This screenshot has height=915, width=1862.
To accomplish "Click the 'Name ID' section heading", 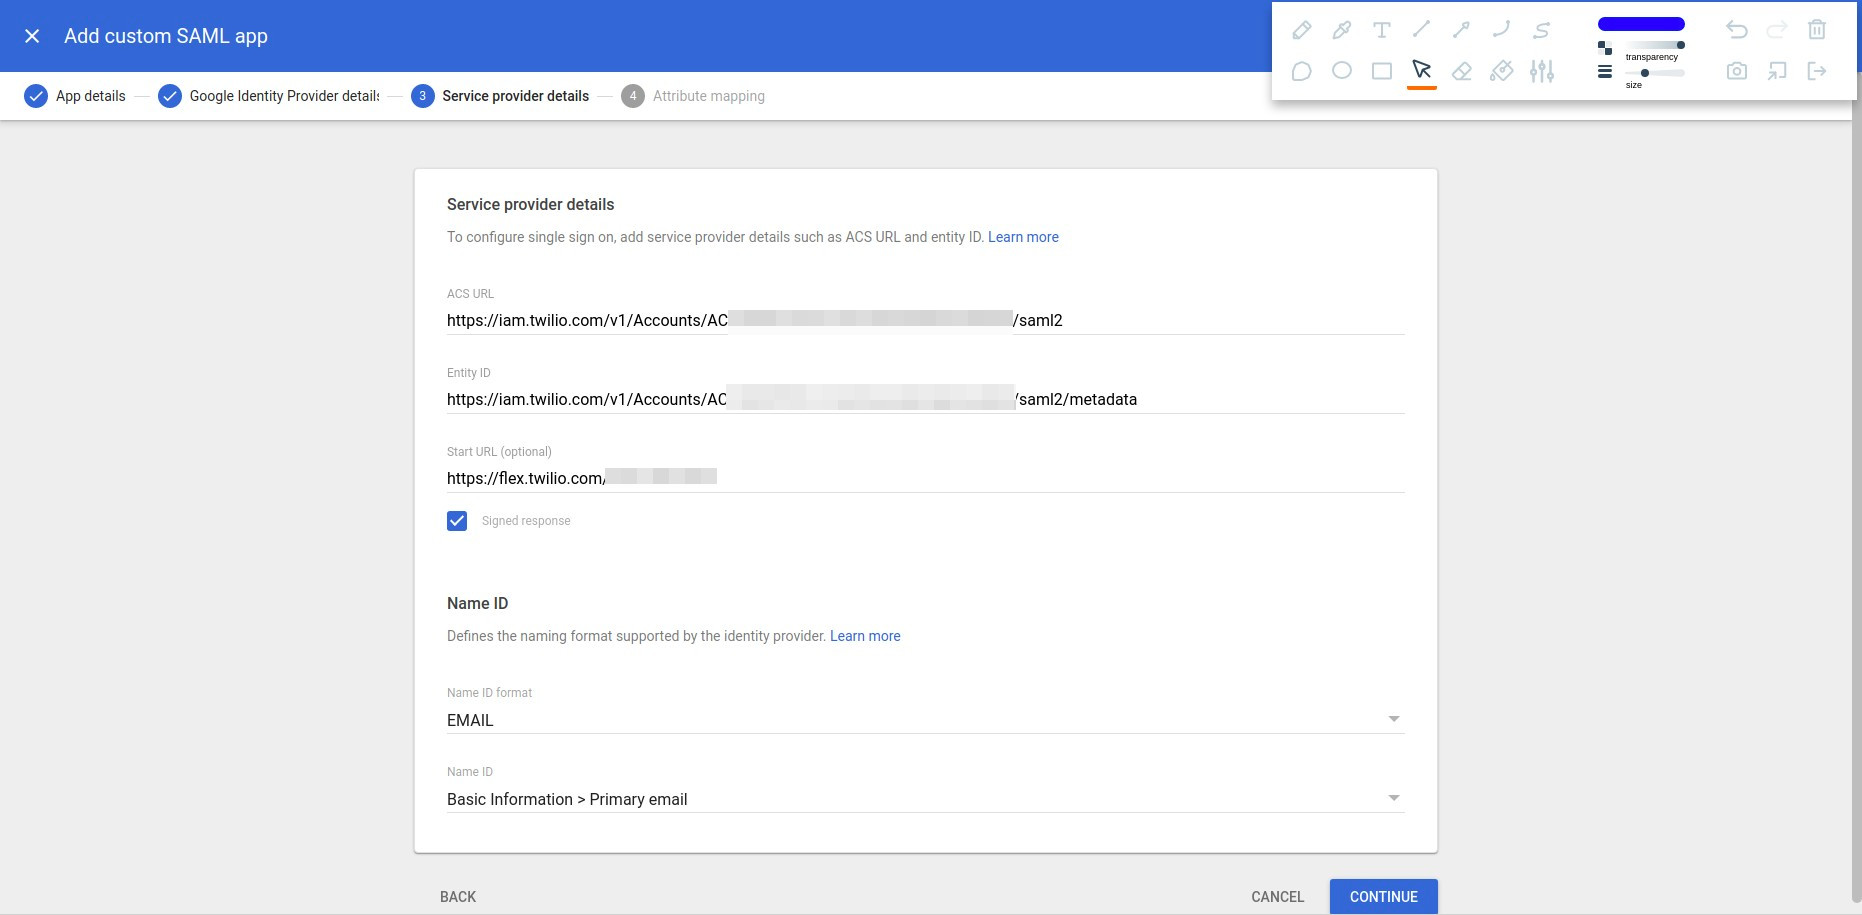I will pyautogui.click(x=478, y=603).
